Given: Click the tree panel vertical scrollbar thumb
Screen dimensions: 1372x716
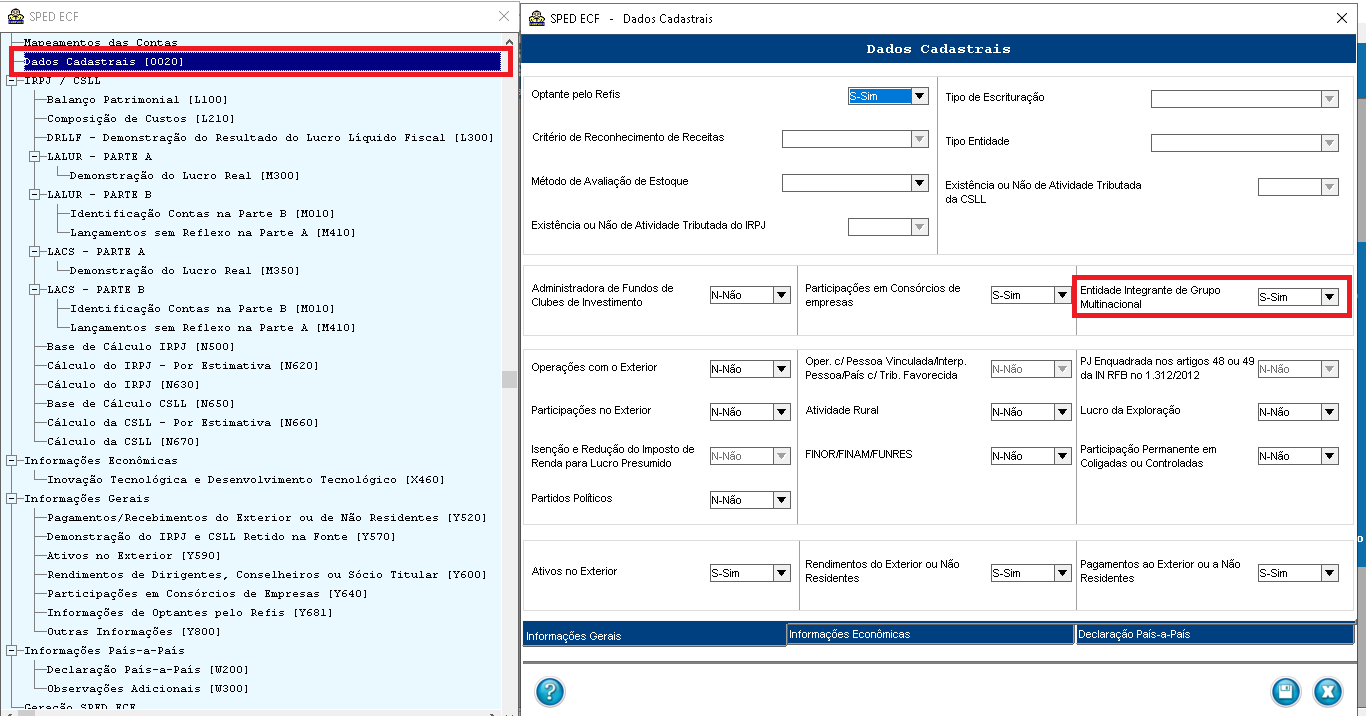Looking at the screenshot, I should pos(509,379).
